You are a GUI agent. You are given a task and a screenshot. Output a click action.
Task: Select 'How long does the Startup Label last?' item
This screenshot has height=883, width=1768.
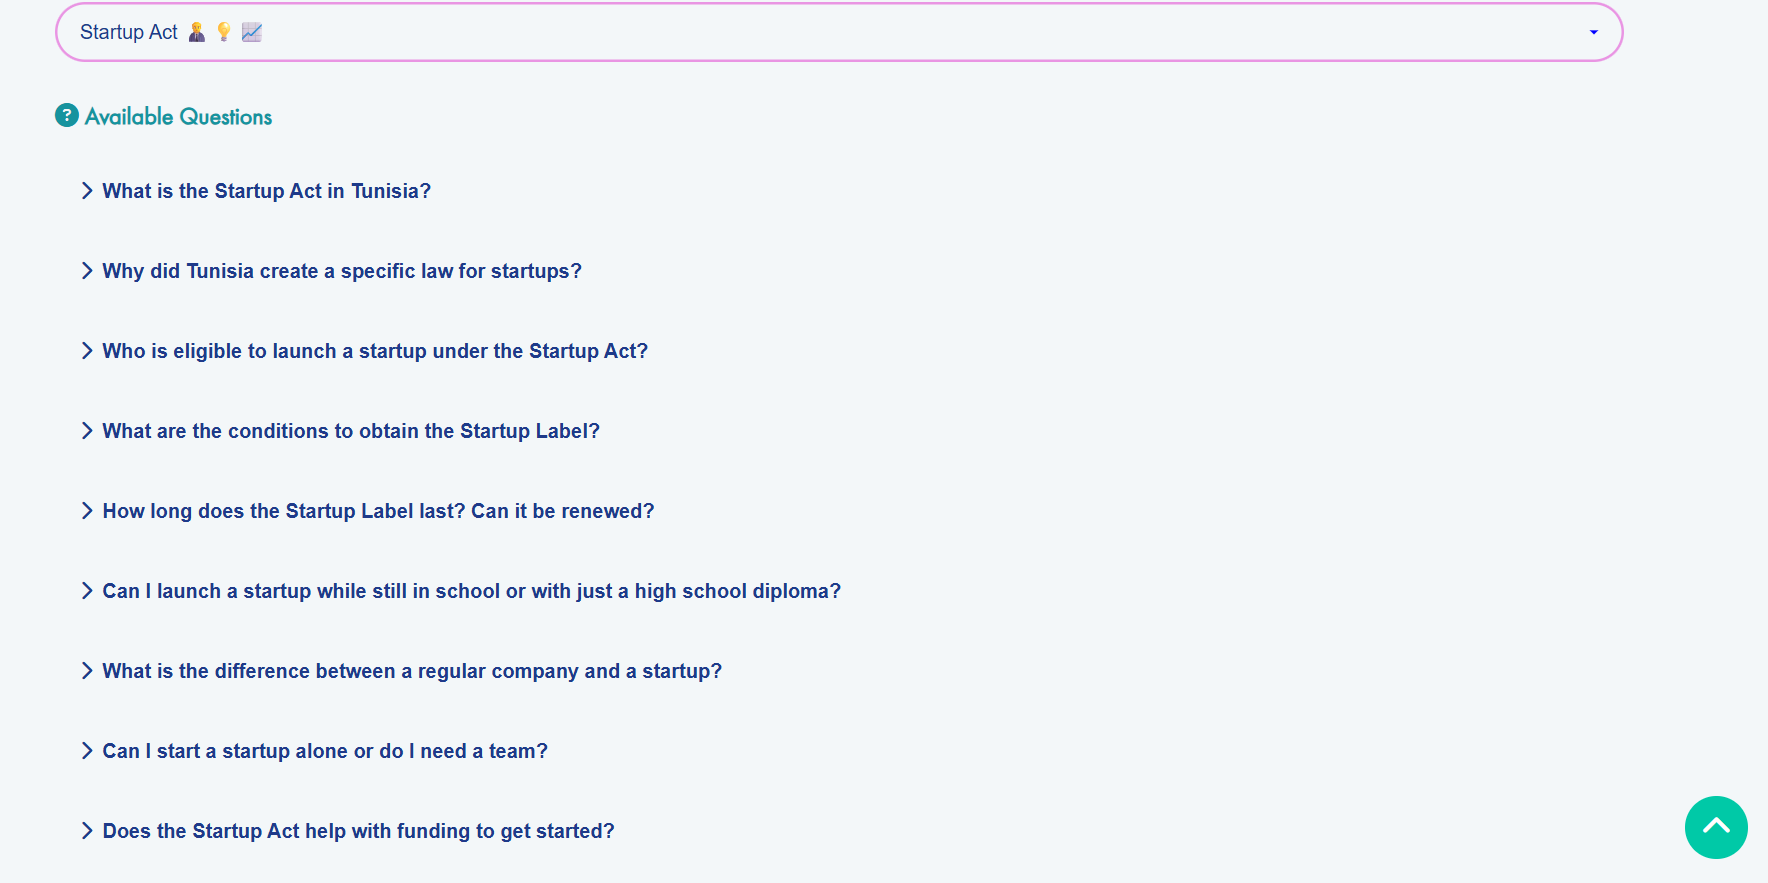click(x=378, y=511)
